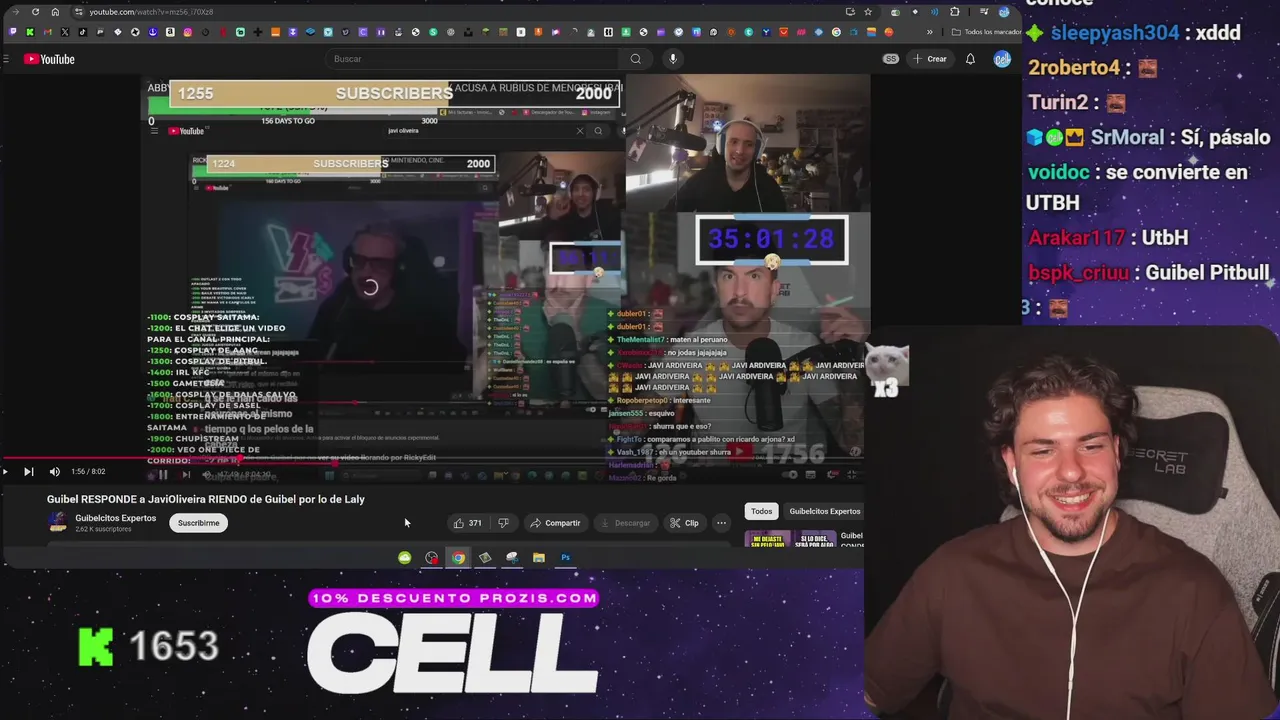Dislike the video with thumbs-down
The width and height of the screenshot is (1280, 720).
[503, 523]
